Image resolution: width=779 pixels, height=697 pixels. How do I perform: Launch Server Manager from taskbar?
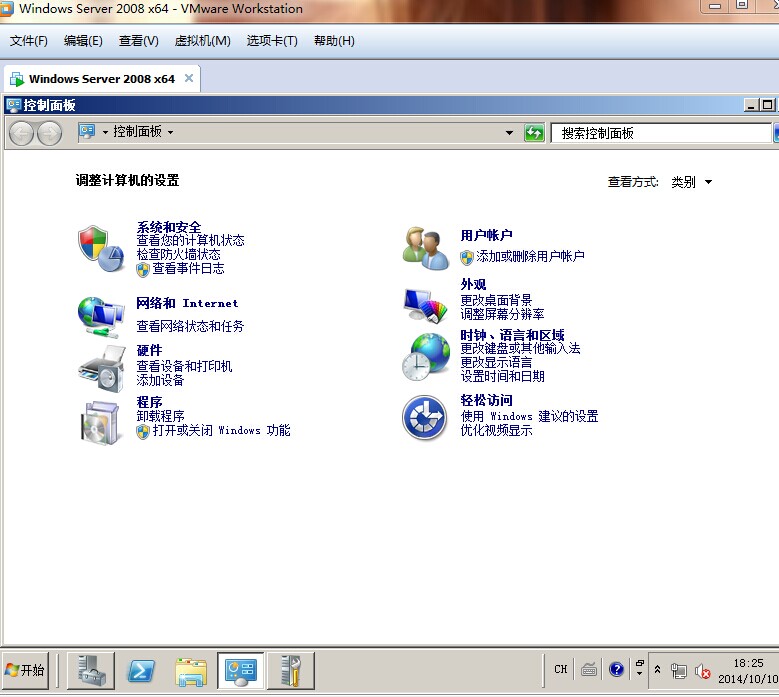91,670
